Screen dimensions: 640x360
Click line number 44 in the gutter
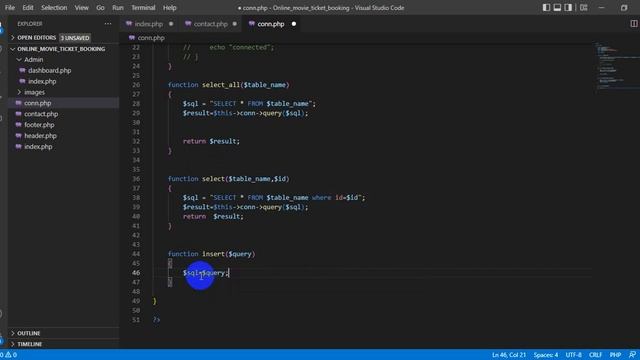click(x=136, y=254)
